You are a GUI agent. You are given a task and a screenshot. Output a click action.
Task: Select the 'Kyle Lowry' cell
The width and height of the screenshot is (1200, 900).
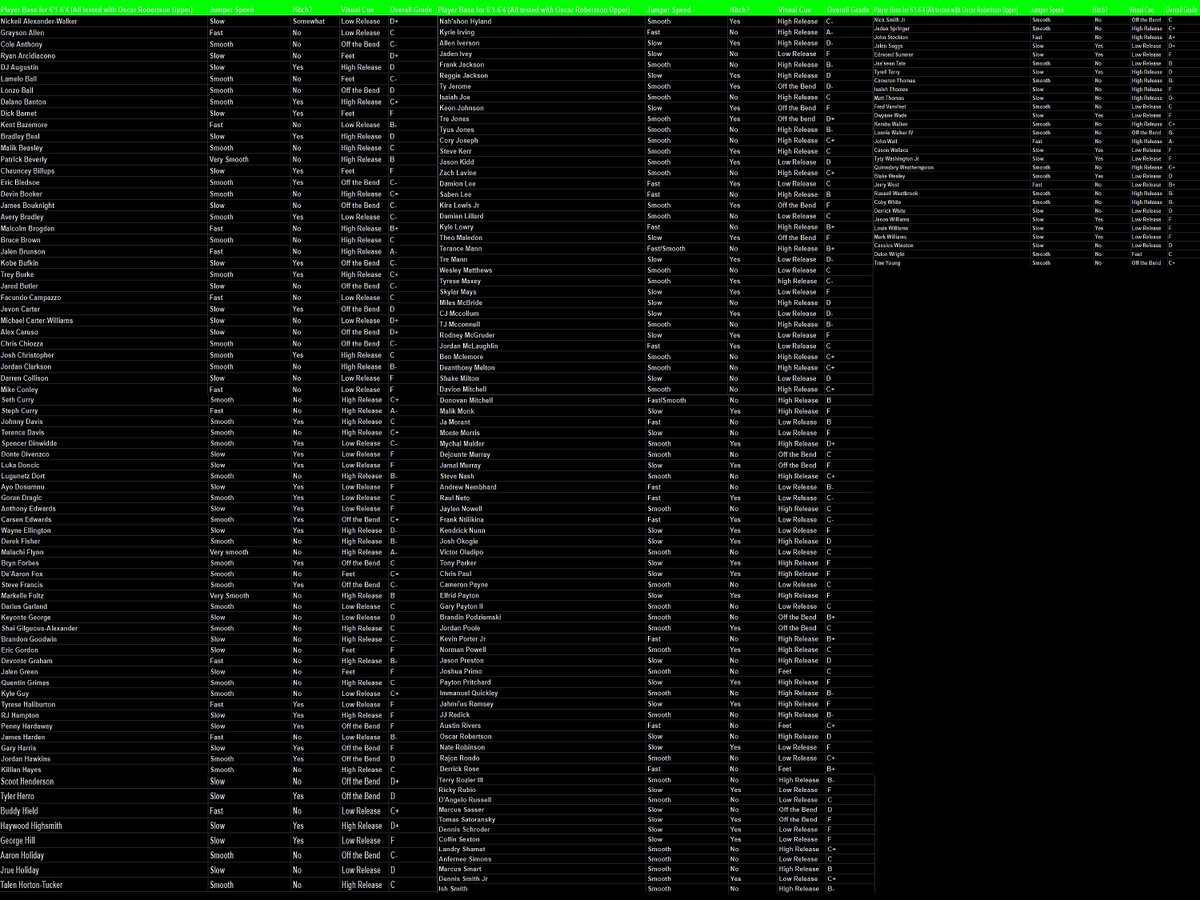coord(458,227)
